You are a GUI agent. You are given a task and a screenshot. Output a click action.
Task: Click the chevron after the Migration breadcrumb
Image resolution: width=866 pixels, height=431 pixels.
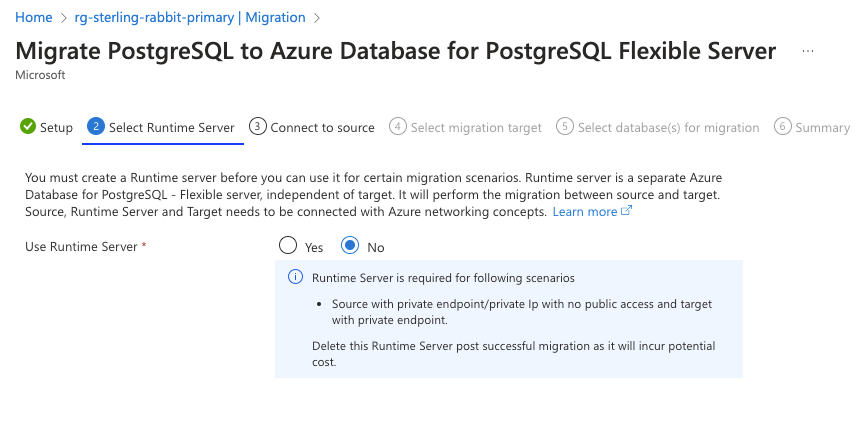pos(317,18)
